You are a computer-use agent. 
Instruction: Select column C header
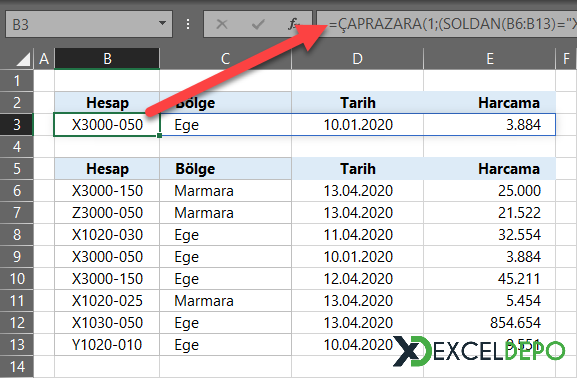point(225,59)
